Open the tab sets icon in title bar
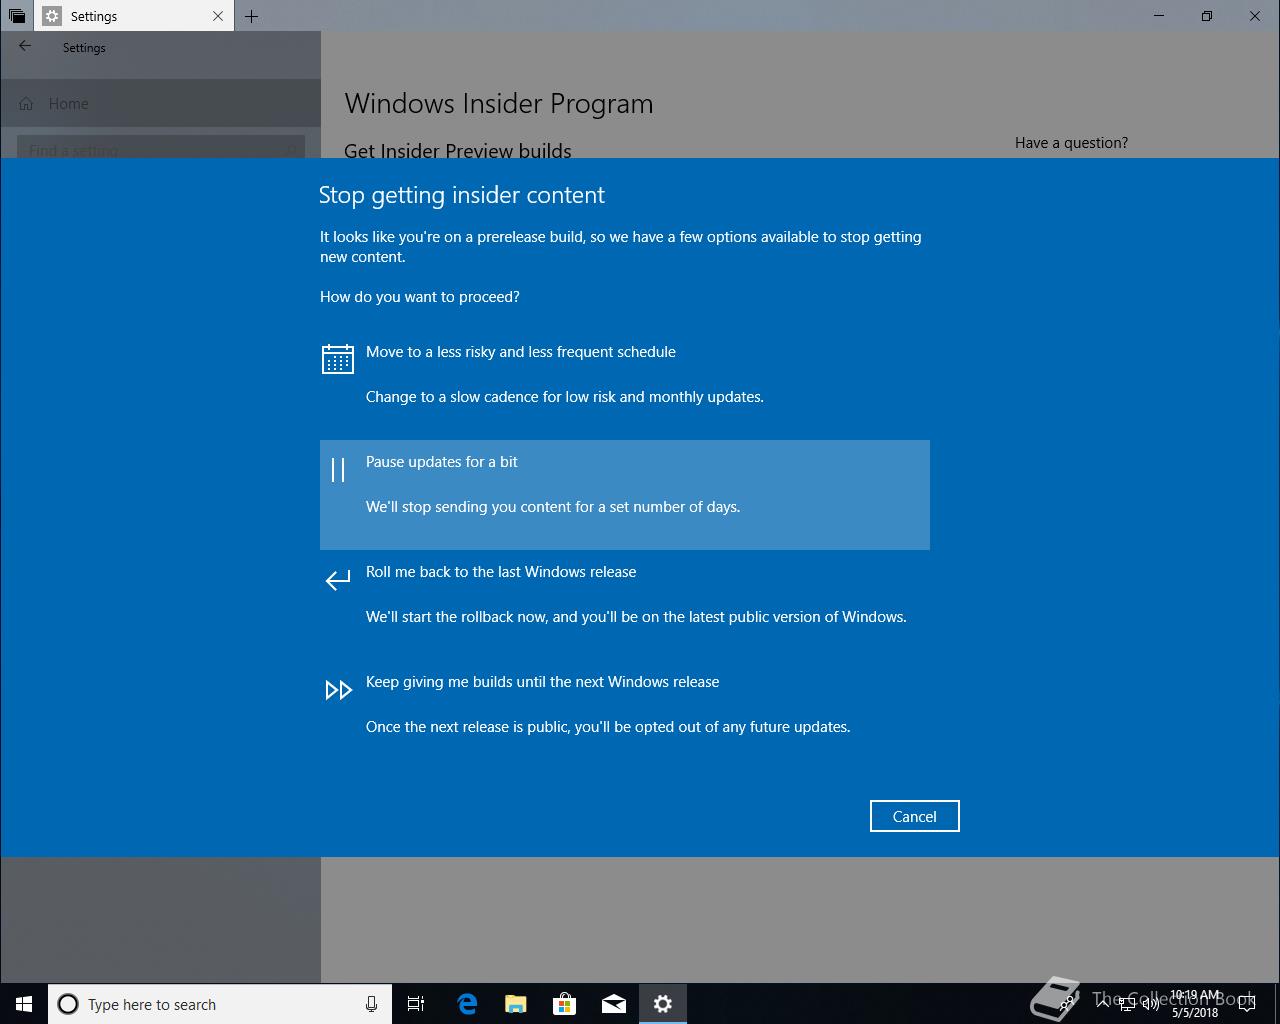 click(17, 16)
